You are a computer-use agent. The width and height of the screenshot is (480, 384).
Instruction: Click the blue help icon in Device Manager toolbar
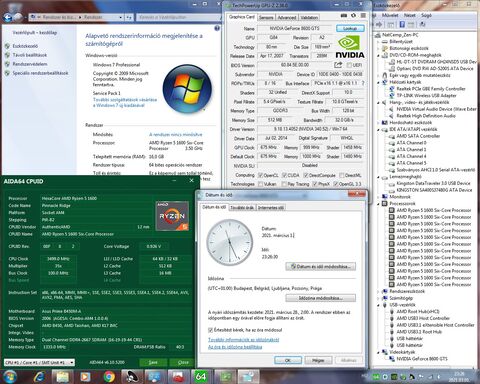click(x=402, y=24)
